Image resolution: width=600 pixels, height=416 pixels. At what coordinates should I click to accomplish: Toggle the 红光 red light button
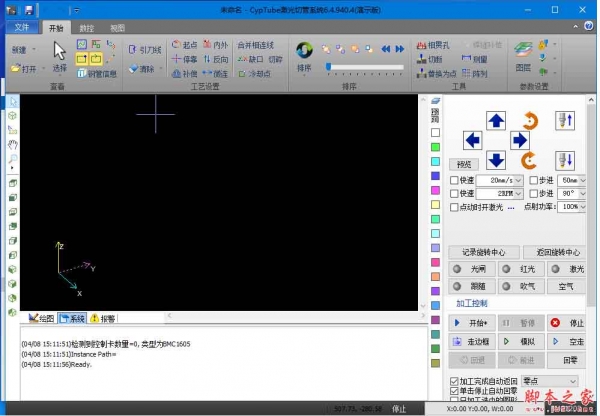[x=521, y=269]
